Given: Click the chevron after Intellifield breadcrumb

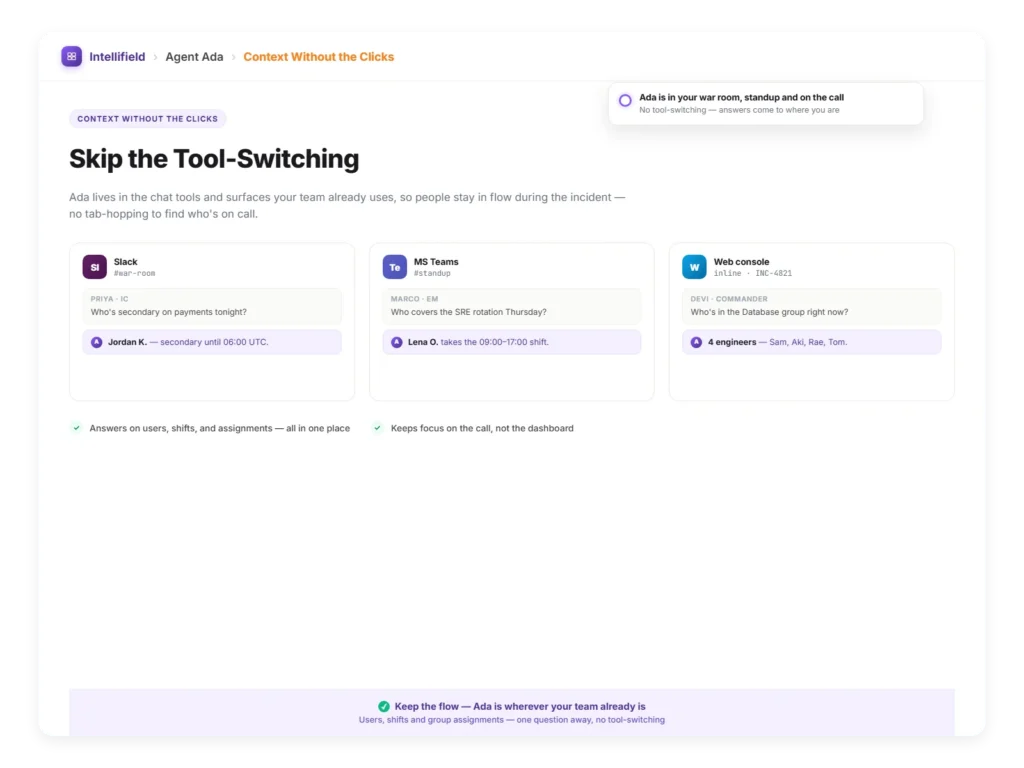Looking at the screenshot, I should coord(155,57).
